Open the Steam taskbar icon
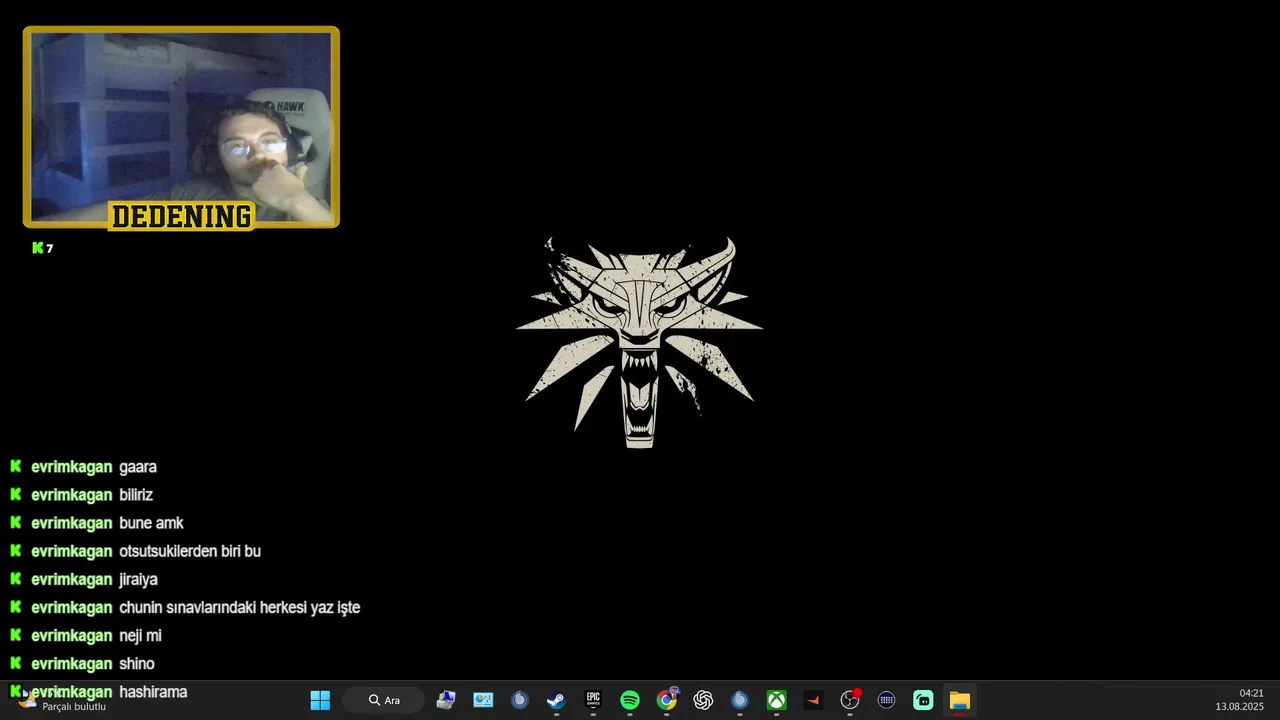Screen dimensions: 1280x720 (556, 700)
